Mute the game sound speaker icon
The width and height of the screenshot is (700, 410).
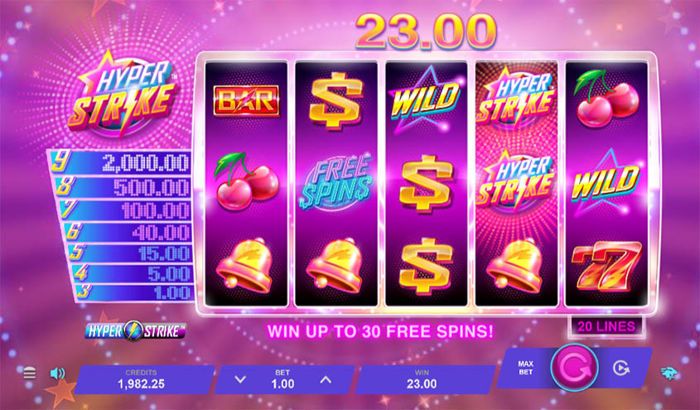[58, 373]
